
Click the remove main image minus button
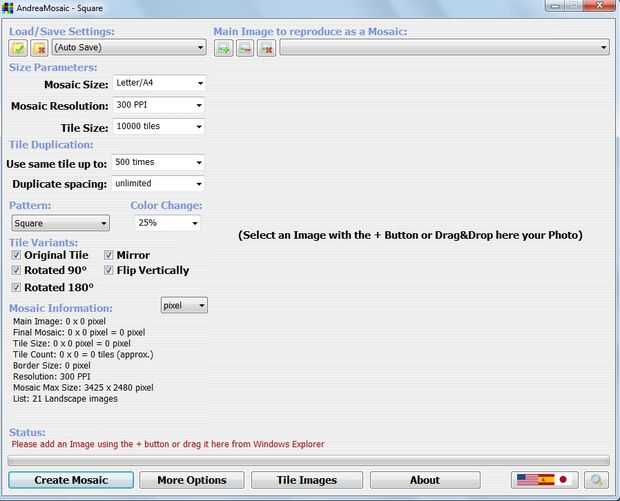245,48
